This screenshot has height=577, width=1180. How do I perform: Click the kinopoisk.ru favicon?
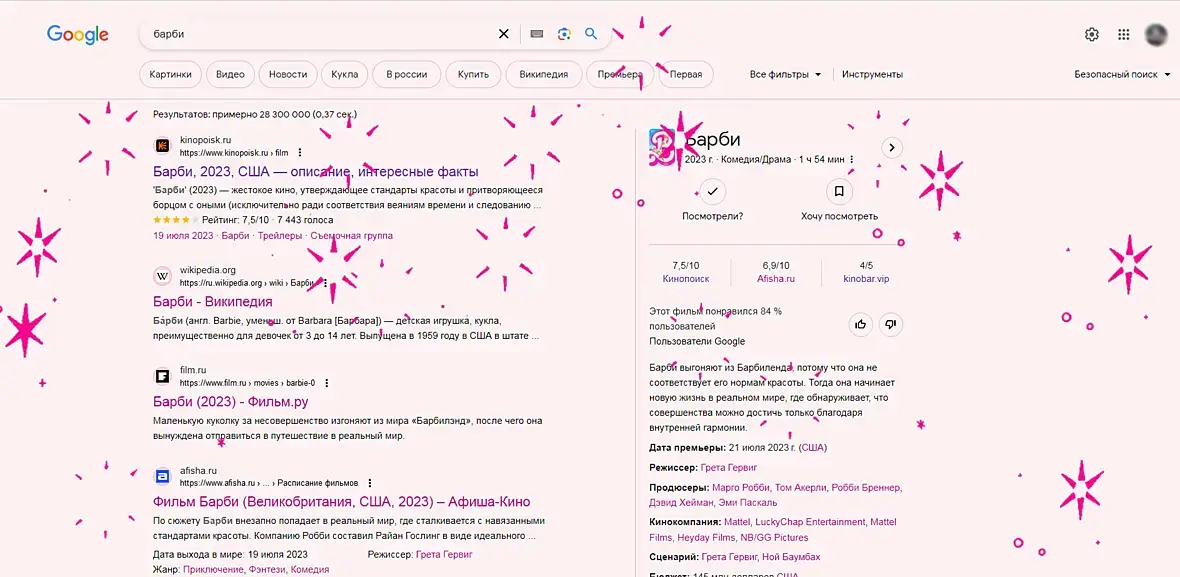tap(163, 146)
